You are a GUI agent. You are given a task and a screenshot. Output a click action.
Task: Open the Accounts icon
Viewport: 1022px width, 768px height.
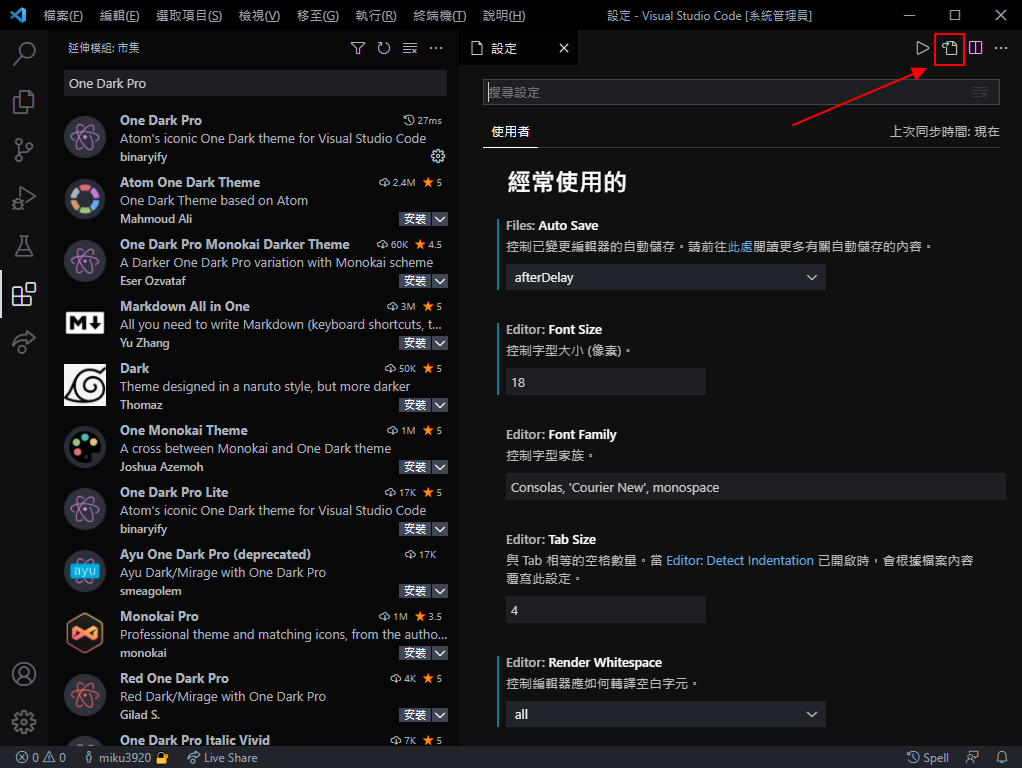(x=24, y=674)
